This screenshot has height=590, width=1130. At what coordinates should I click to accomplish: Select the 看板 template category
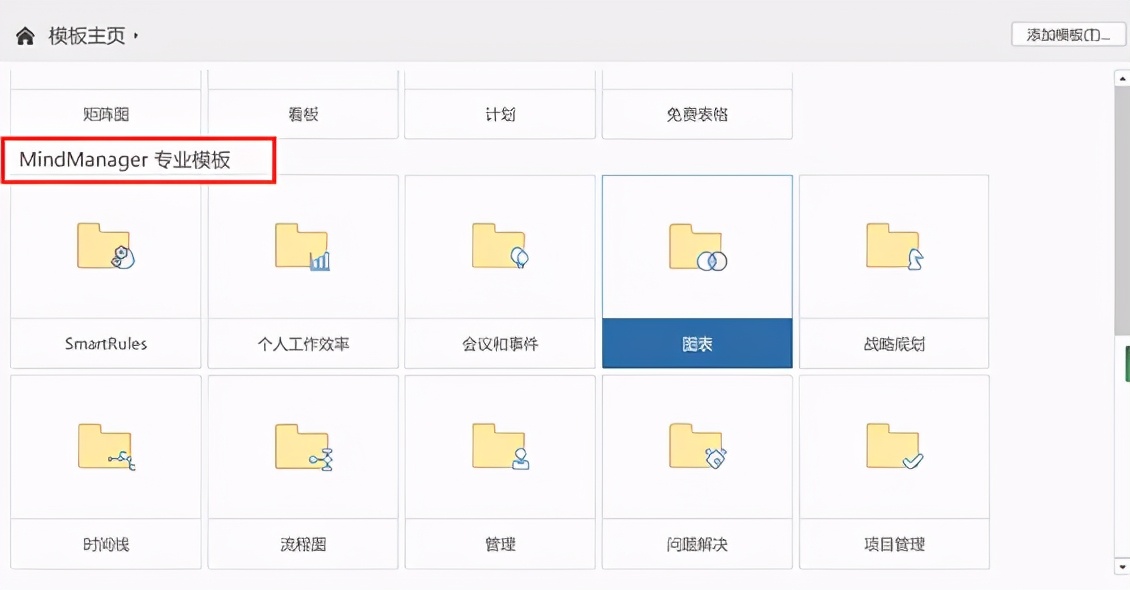[302, 113]
